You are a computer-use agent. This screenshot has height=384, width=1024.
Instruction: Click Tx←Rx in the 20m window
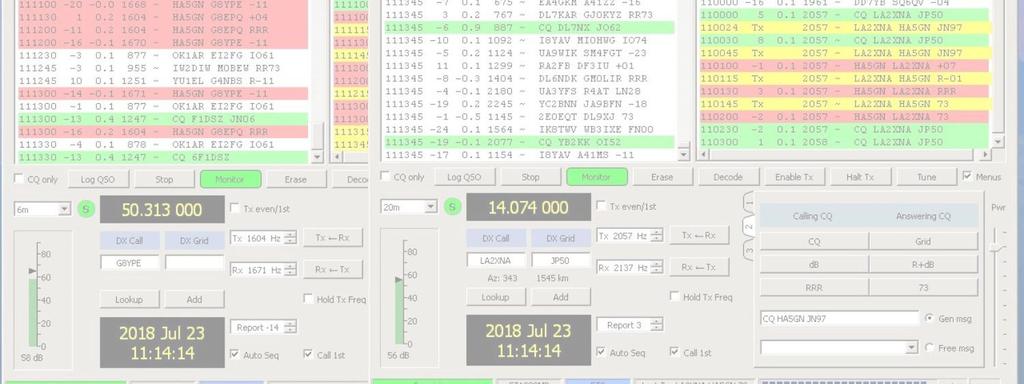[699, 236]
